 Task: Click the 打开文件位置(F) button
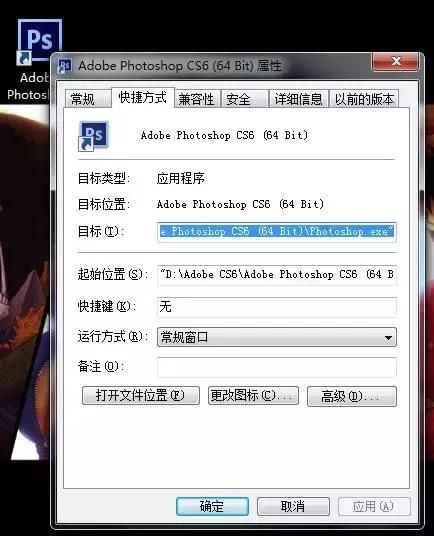[141, 396]
